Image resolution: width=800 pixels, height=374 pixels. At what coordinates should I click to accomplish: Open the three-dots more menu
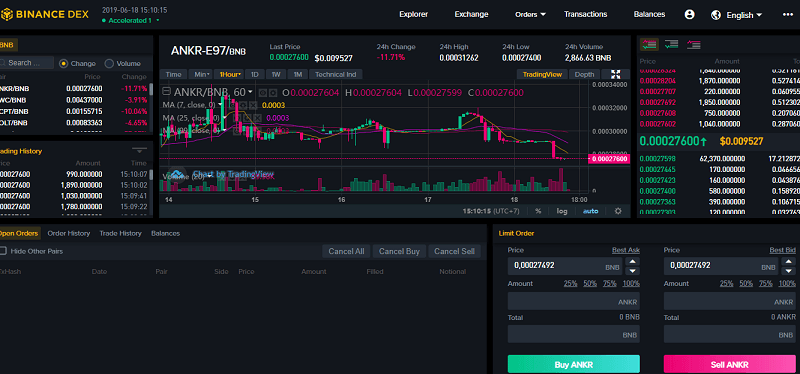[787, 15]
